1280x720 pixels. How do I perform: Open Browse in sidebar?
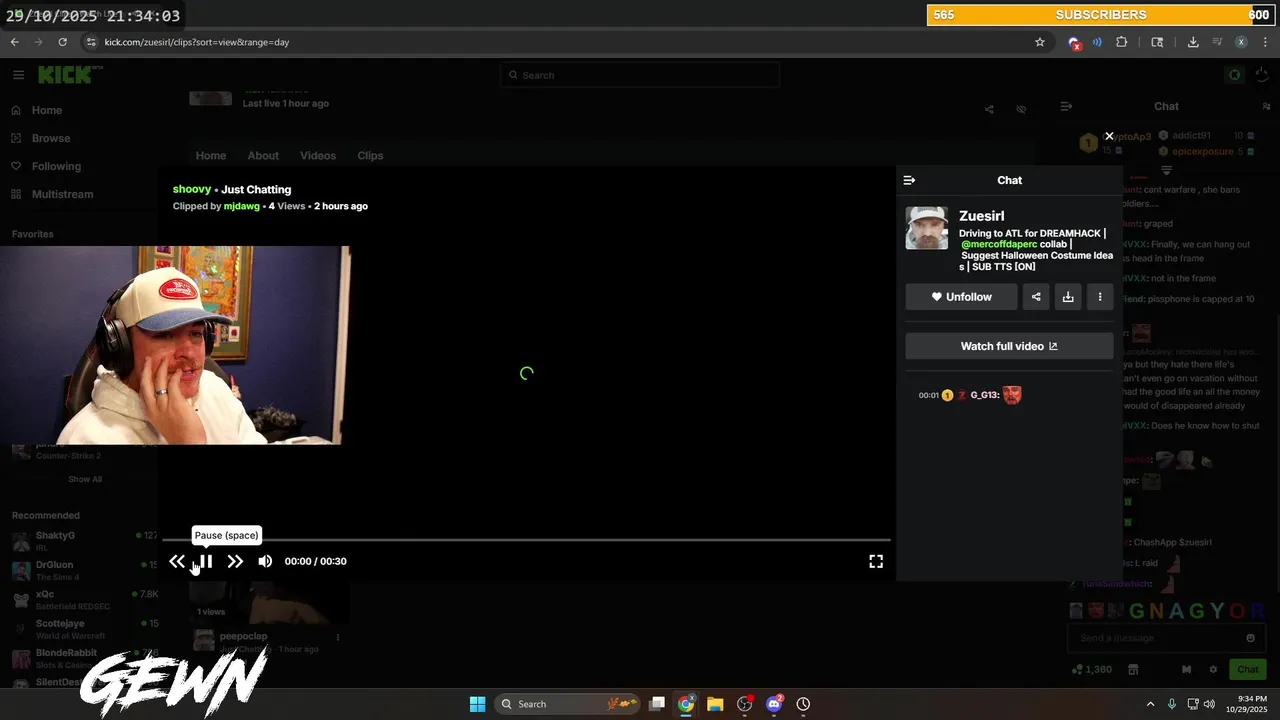[51, 138]
